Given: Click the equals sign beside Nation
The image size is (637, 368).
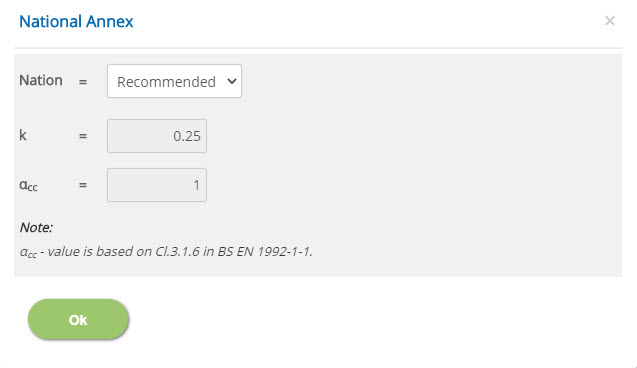Looking at the screenshot, I should click(83, 82).
